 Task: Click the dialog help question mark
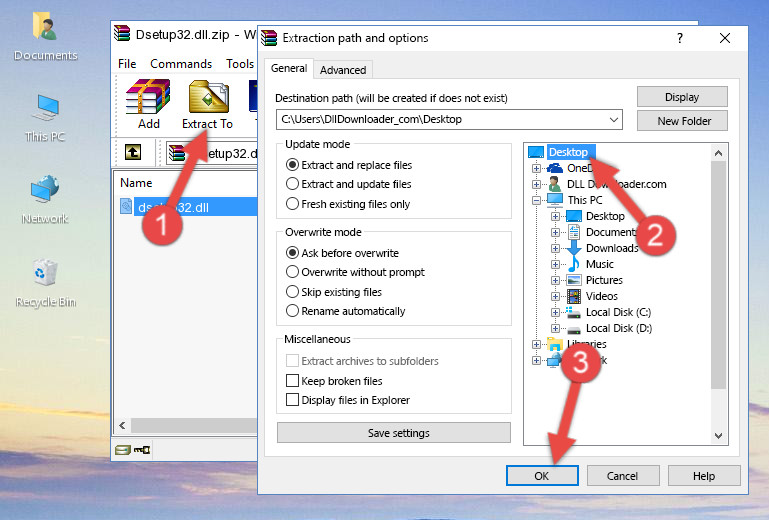[x=680, y=38]
